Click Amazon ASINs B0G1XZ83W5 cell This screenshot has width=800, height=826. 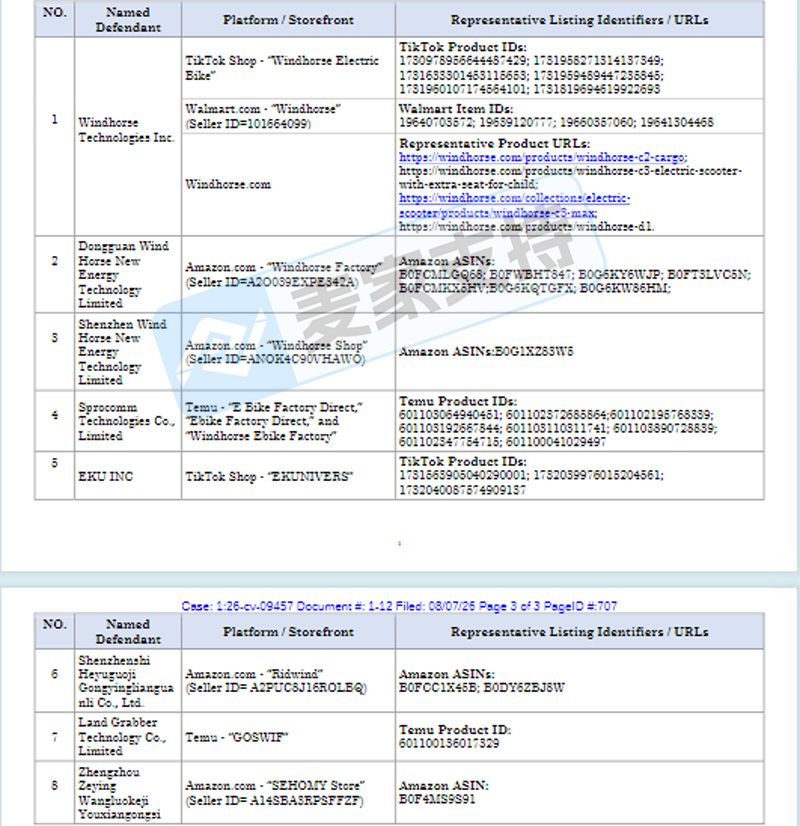[x=579, y=352]
